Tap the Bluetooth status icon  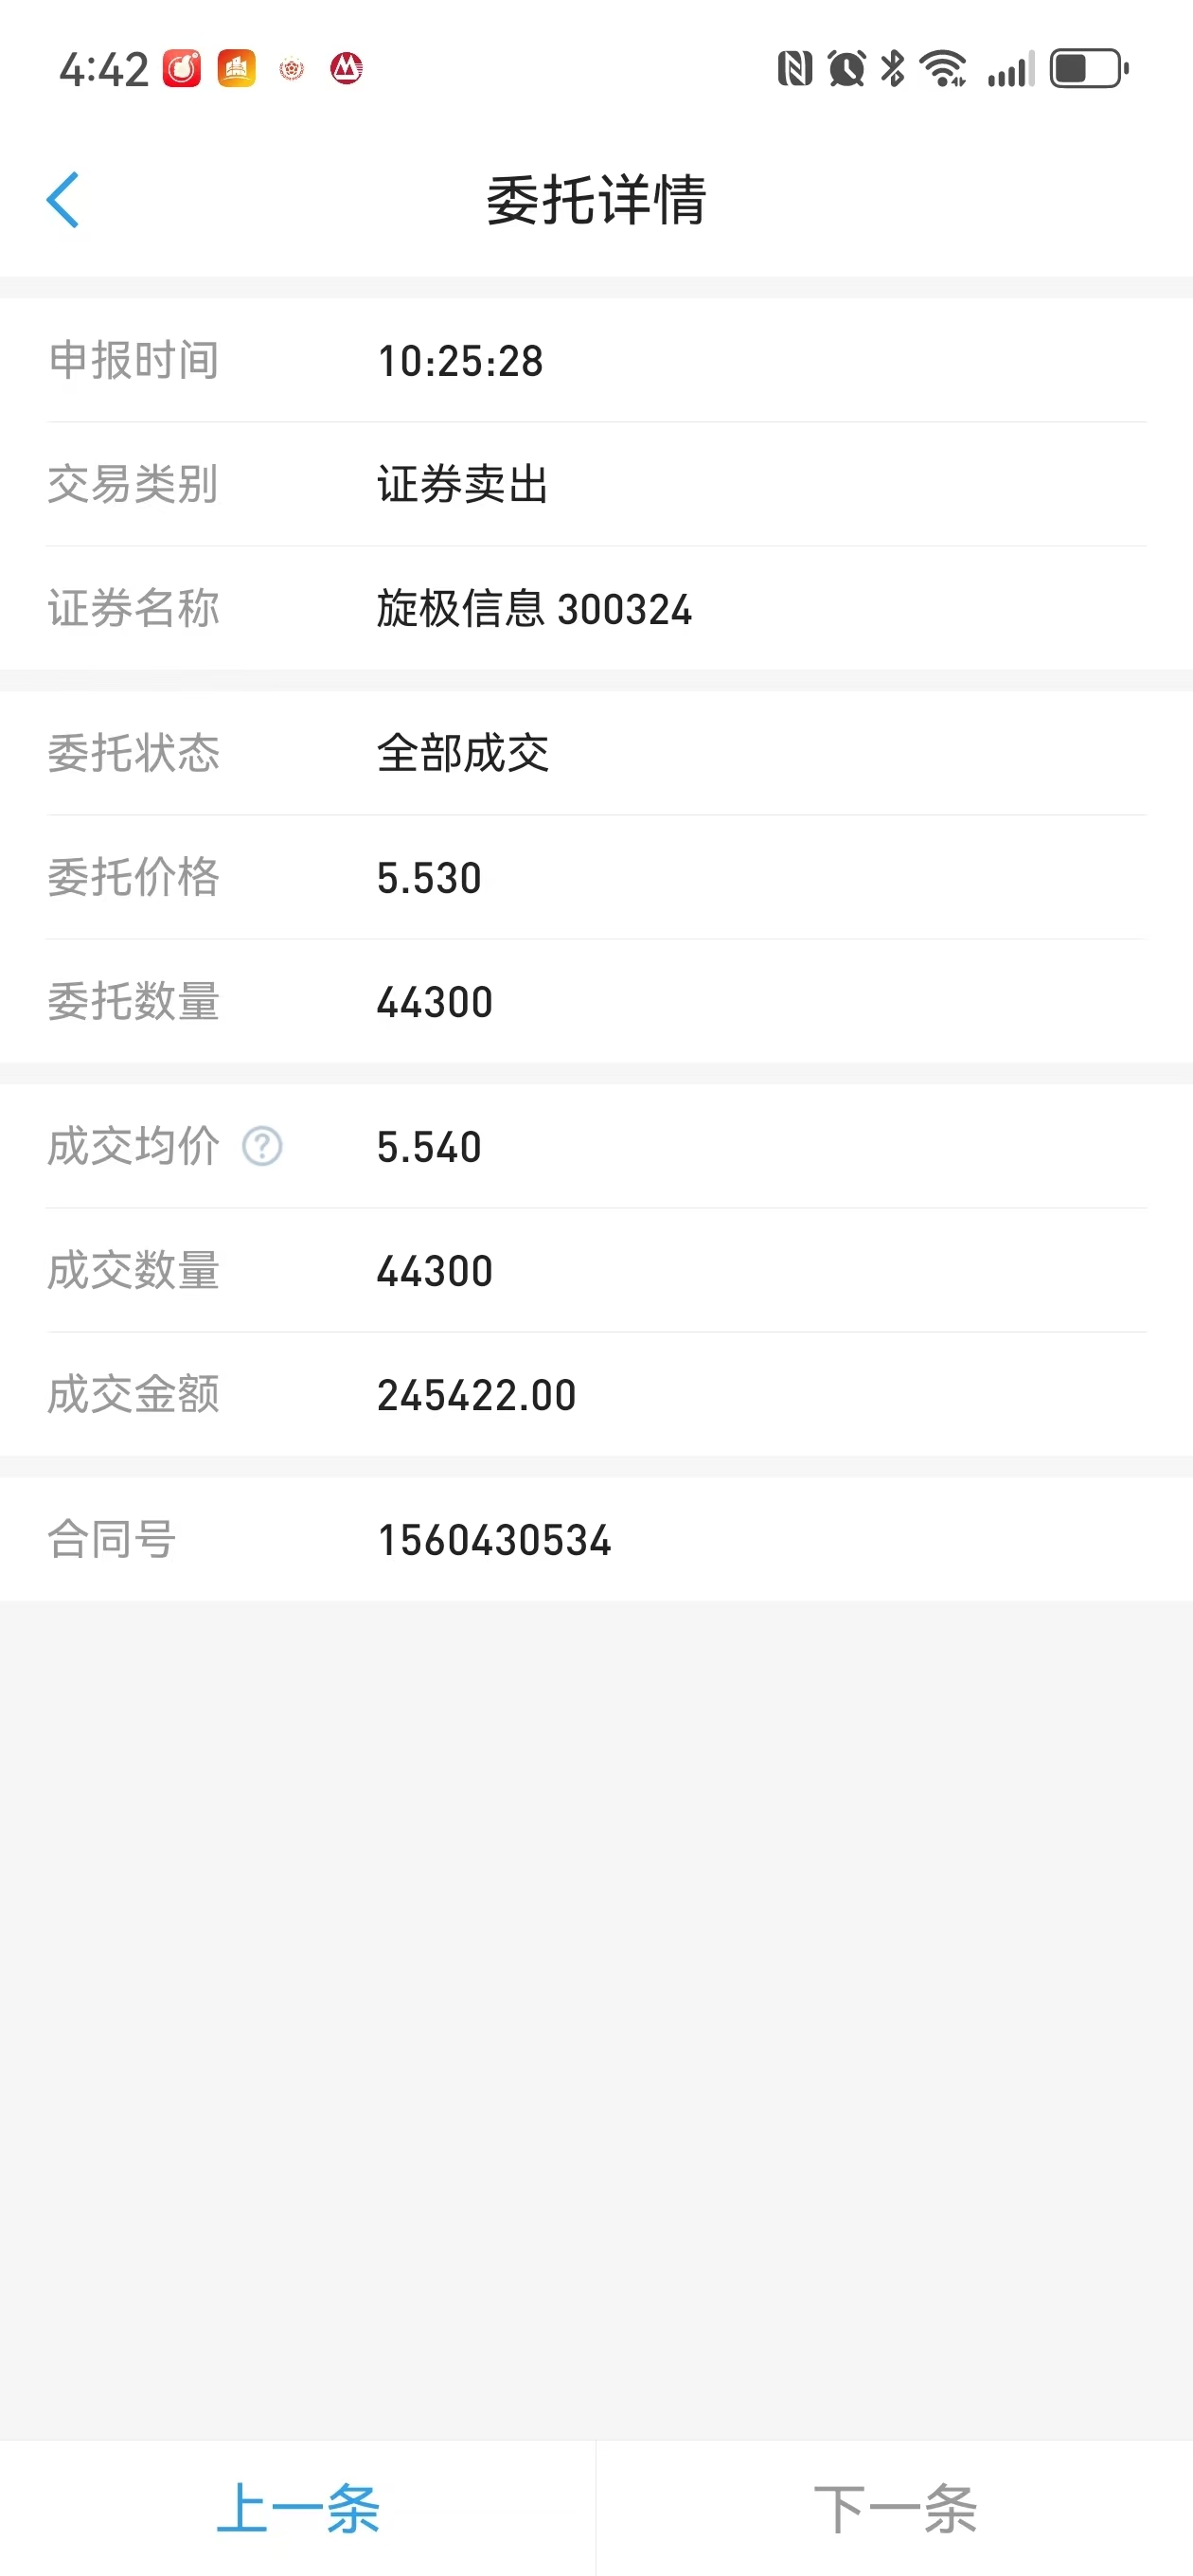893,69
